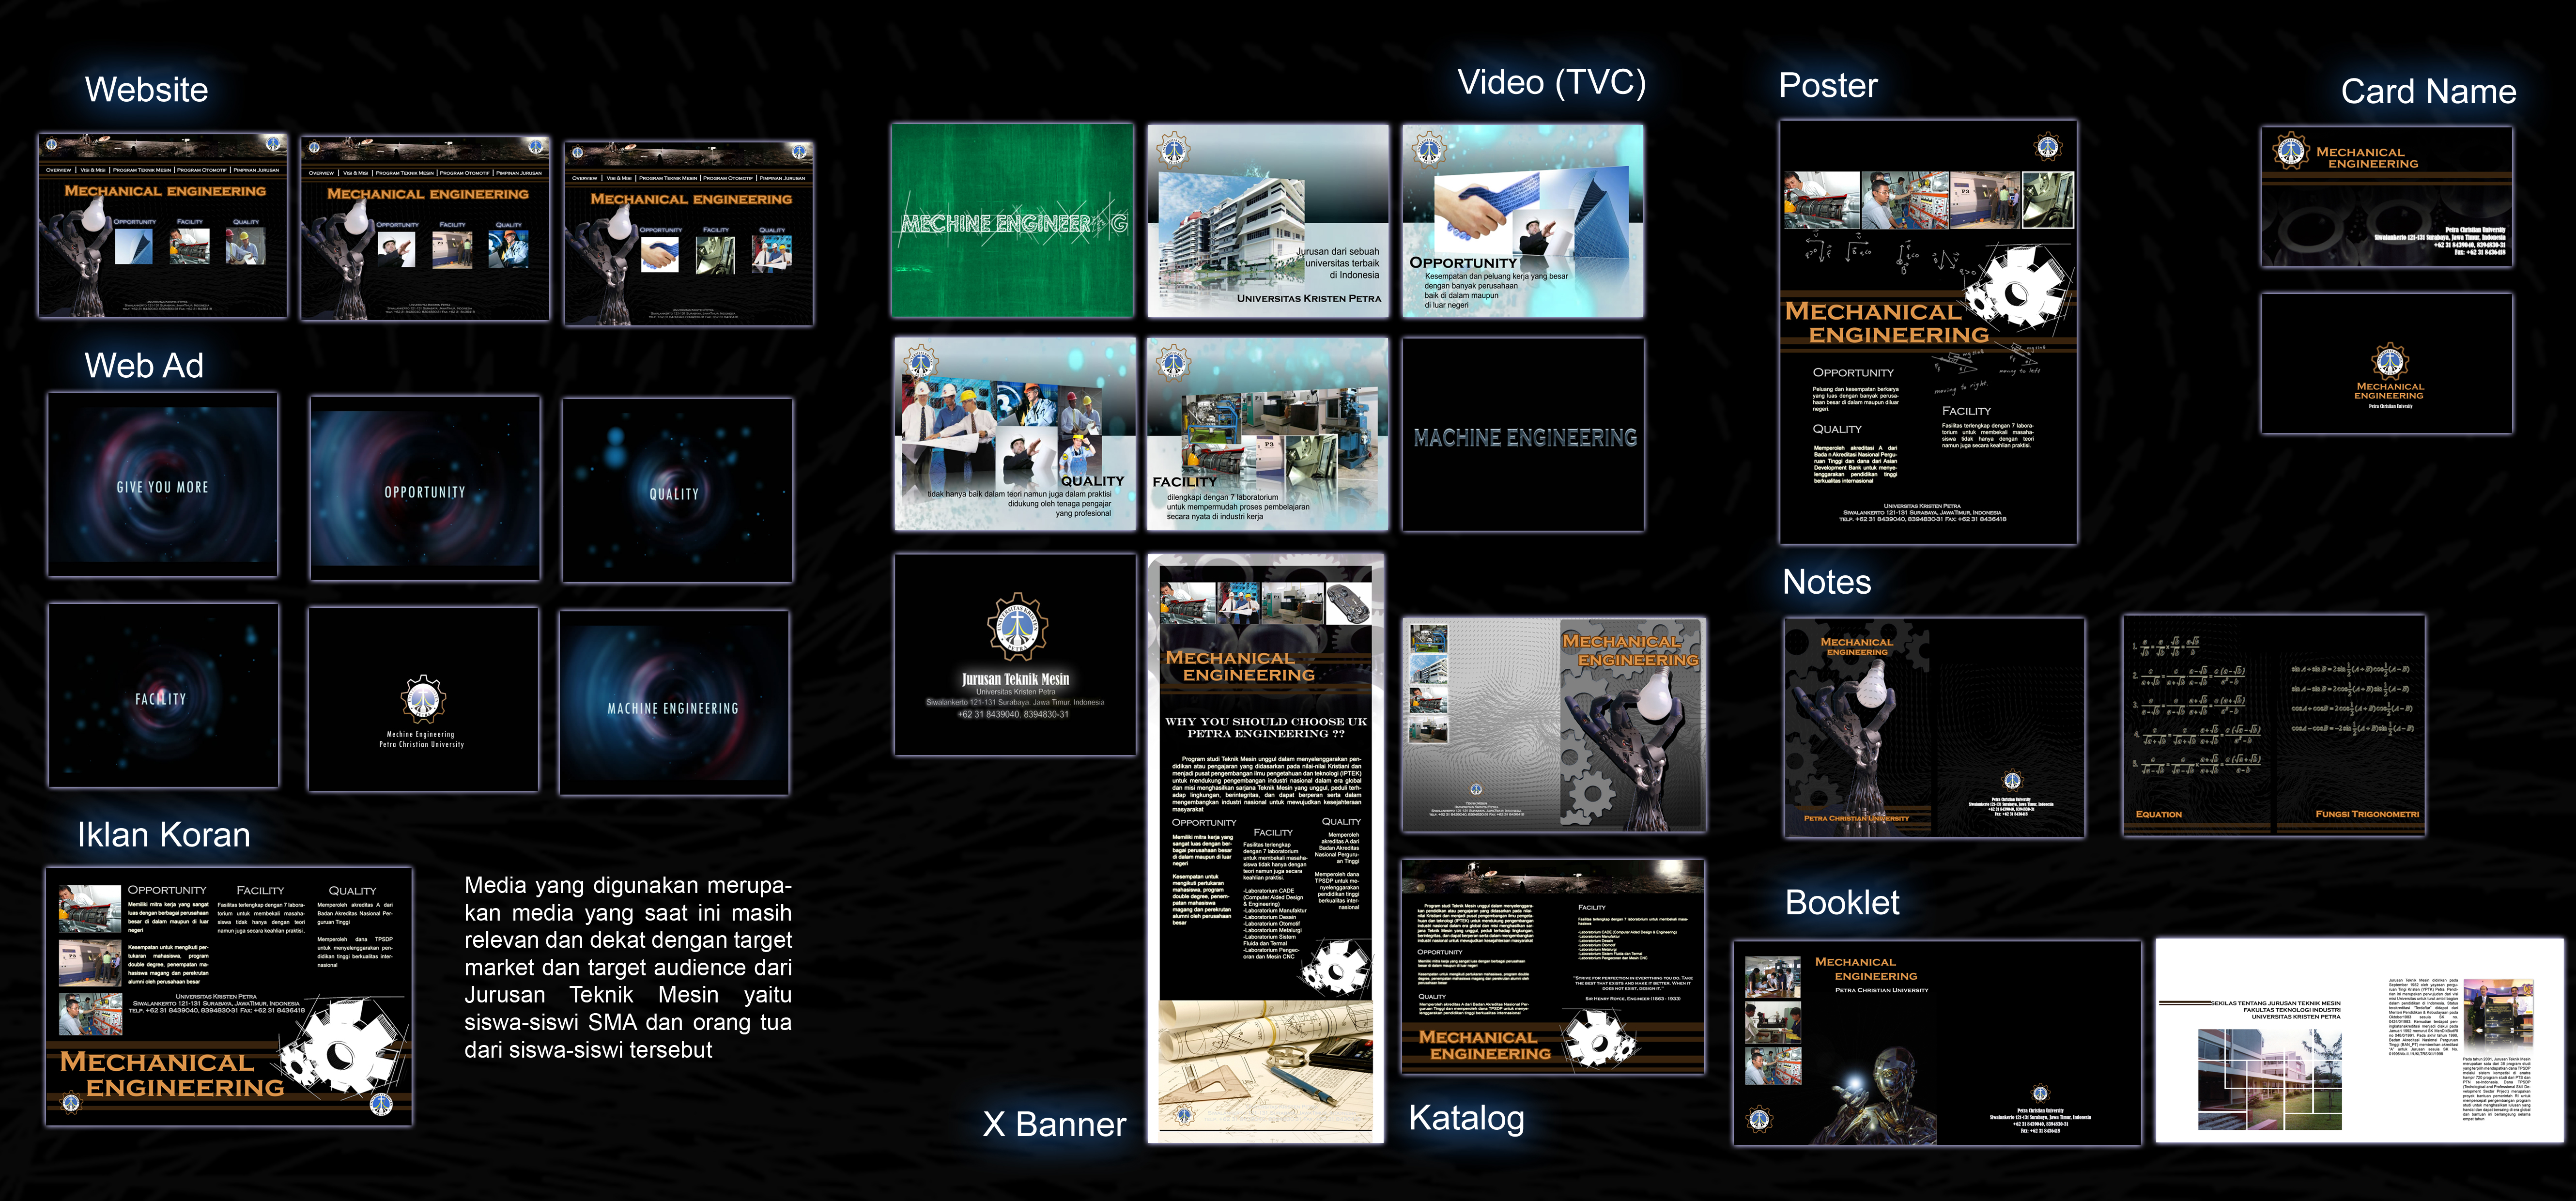Select the green Mechine Engineering video frame
2576x1201 pixels.
(x=1012, y=221)
